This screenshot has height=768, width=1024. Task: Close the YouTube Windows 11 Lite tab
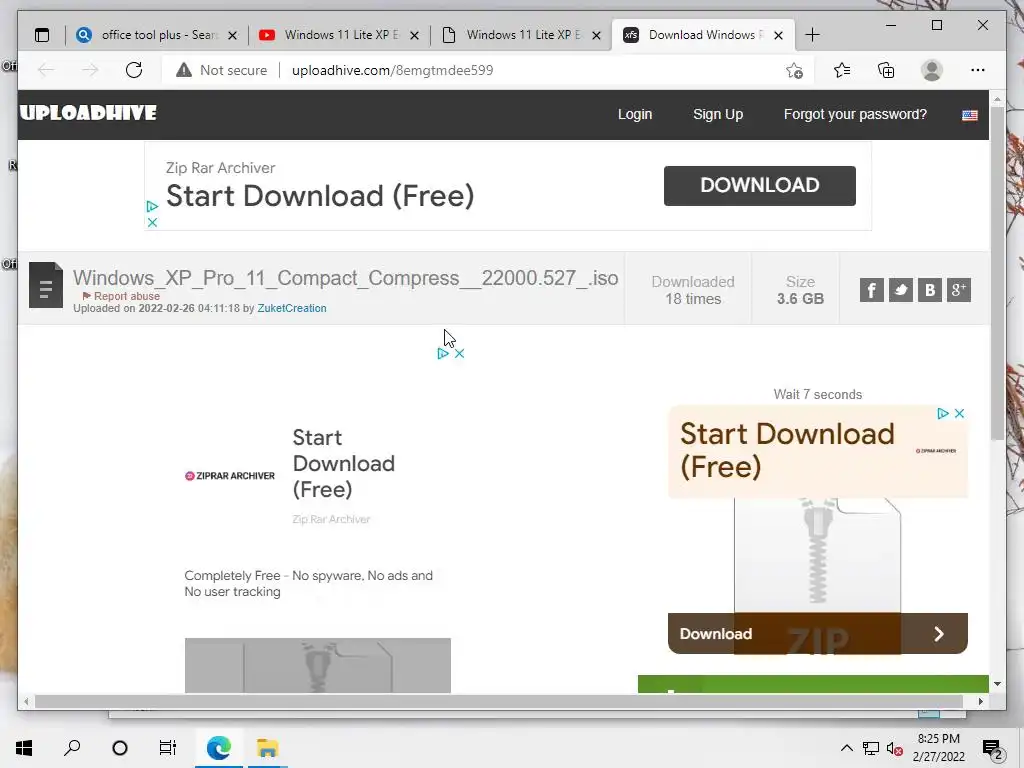[x=415, y=36]
